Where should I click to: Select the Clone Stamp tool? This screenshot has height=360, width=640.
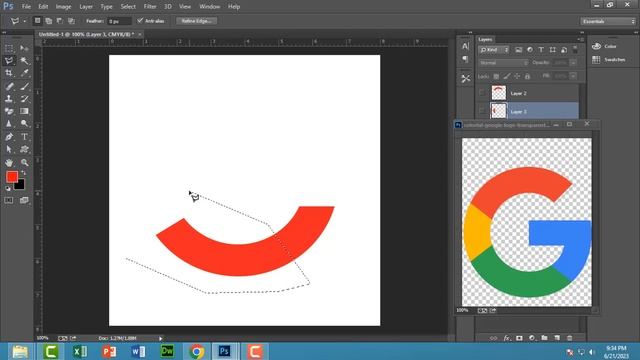[9, 98]
